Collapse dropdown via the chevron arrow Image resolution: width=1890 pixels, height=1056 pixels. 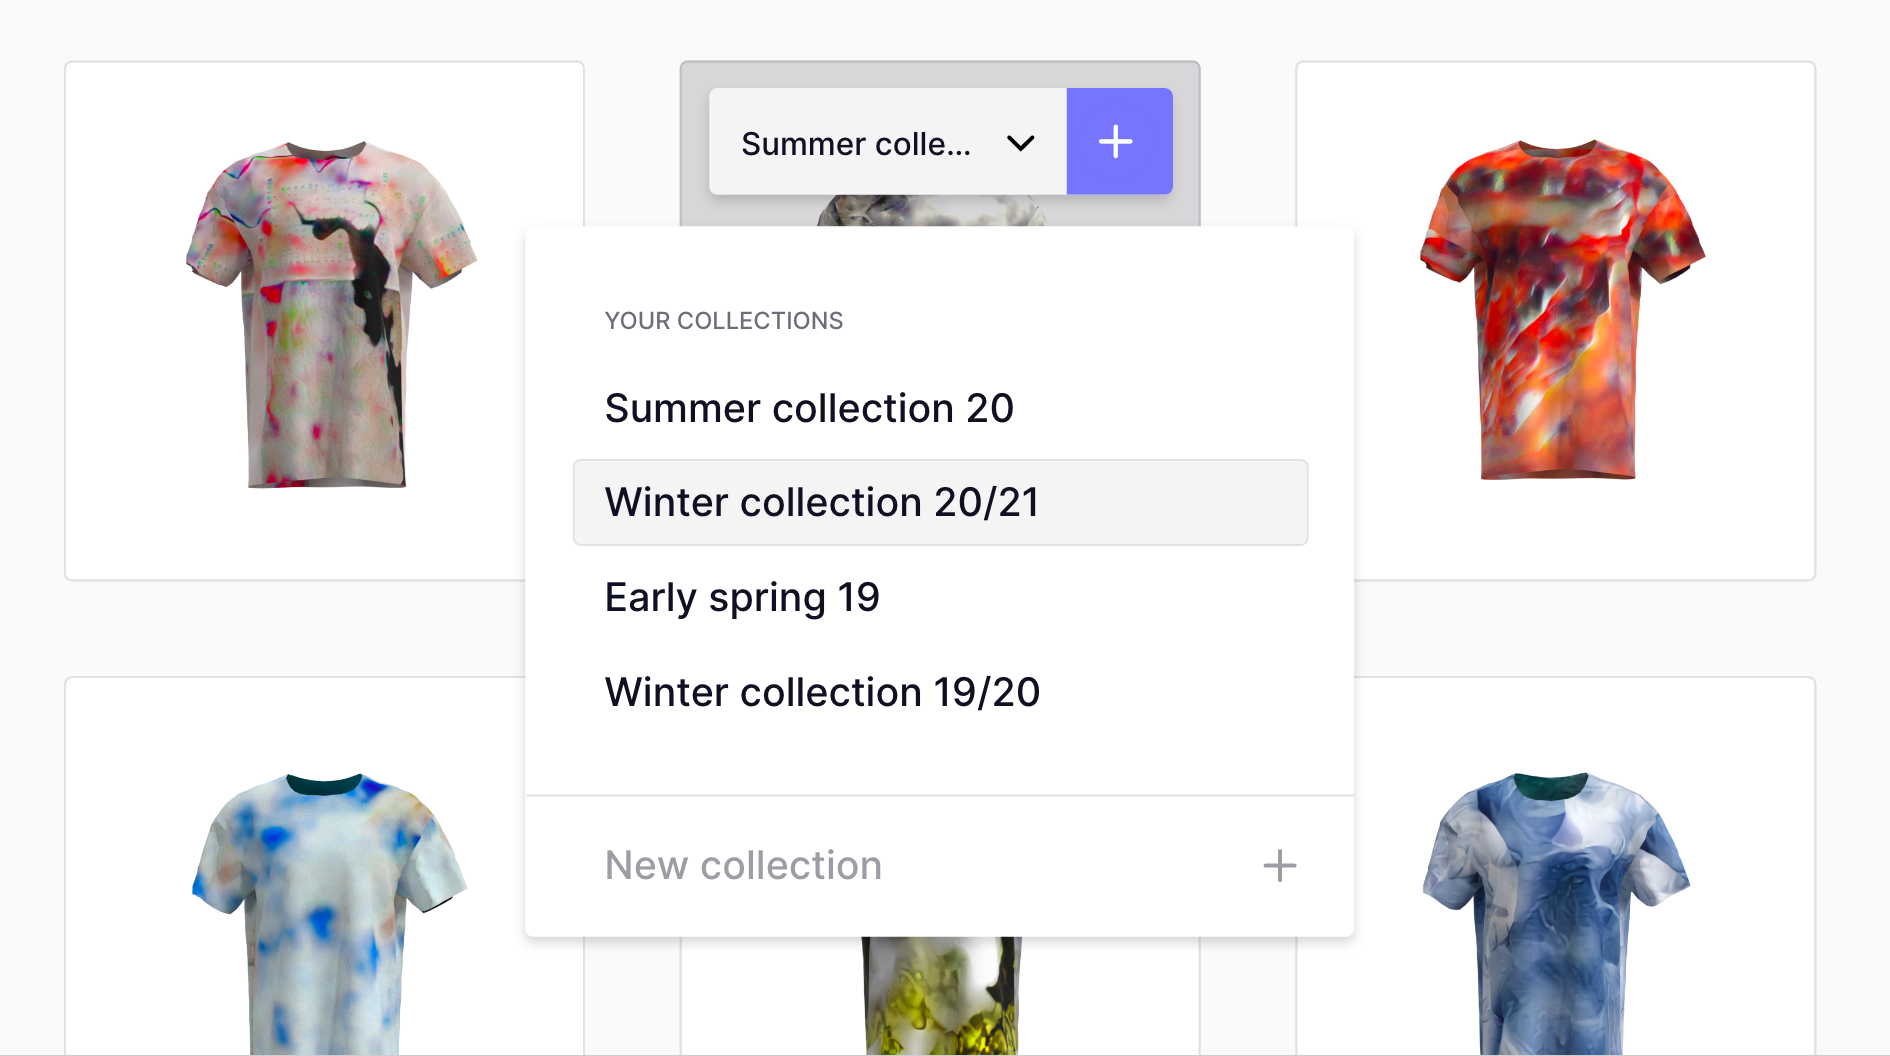(1020, 143)
